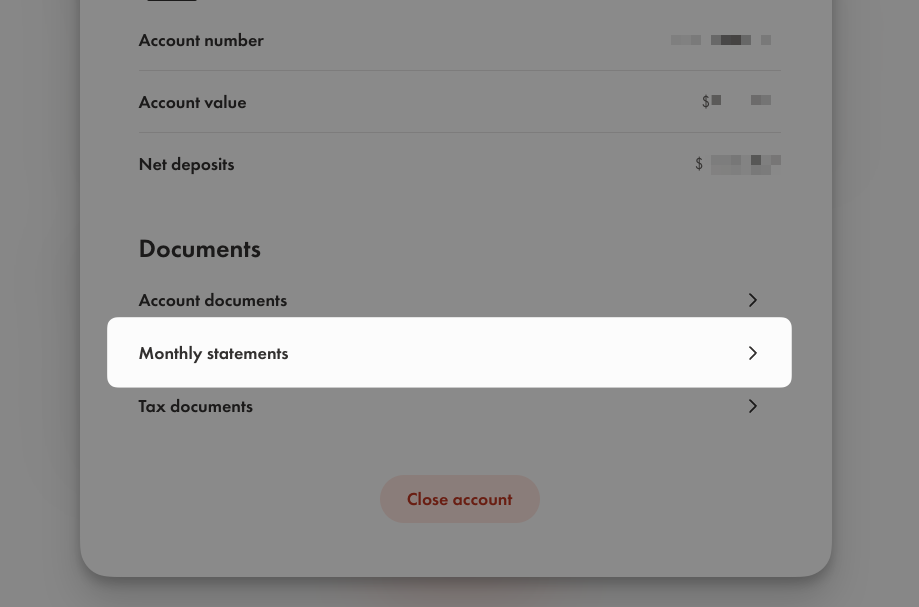This screenshot has width=919, height=607.
Task: Click the Account value row
Action: tap(459, 102)
